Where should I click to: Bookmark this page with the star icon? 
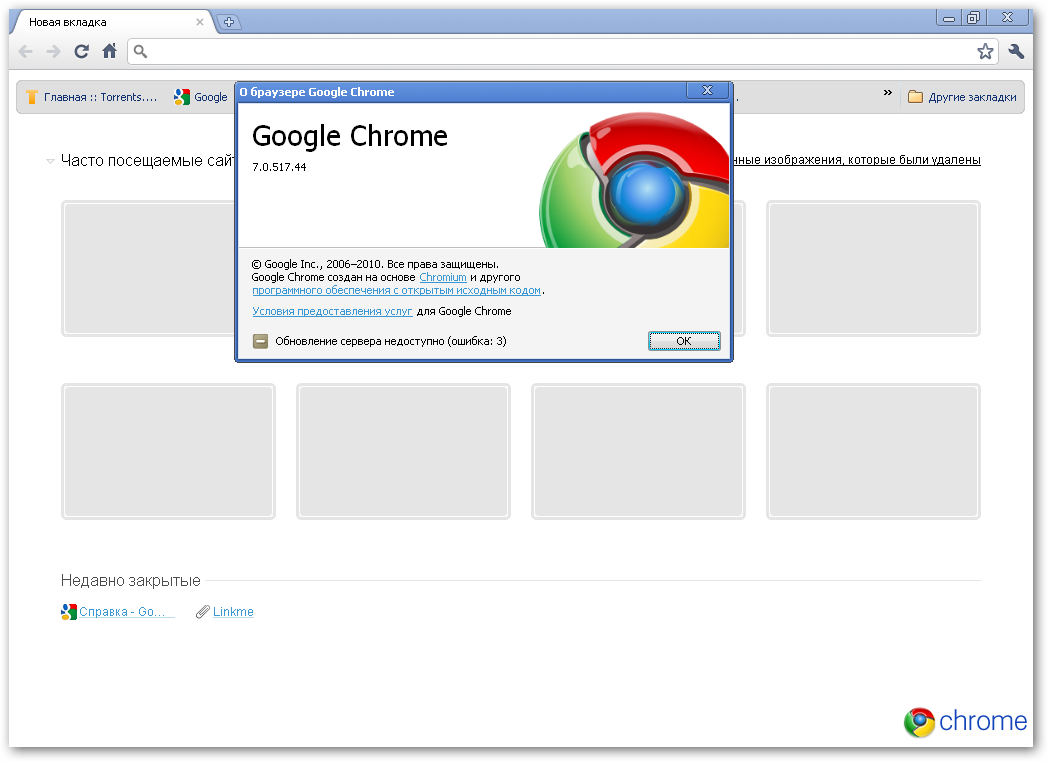click(985, 51)
